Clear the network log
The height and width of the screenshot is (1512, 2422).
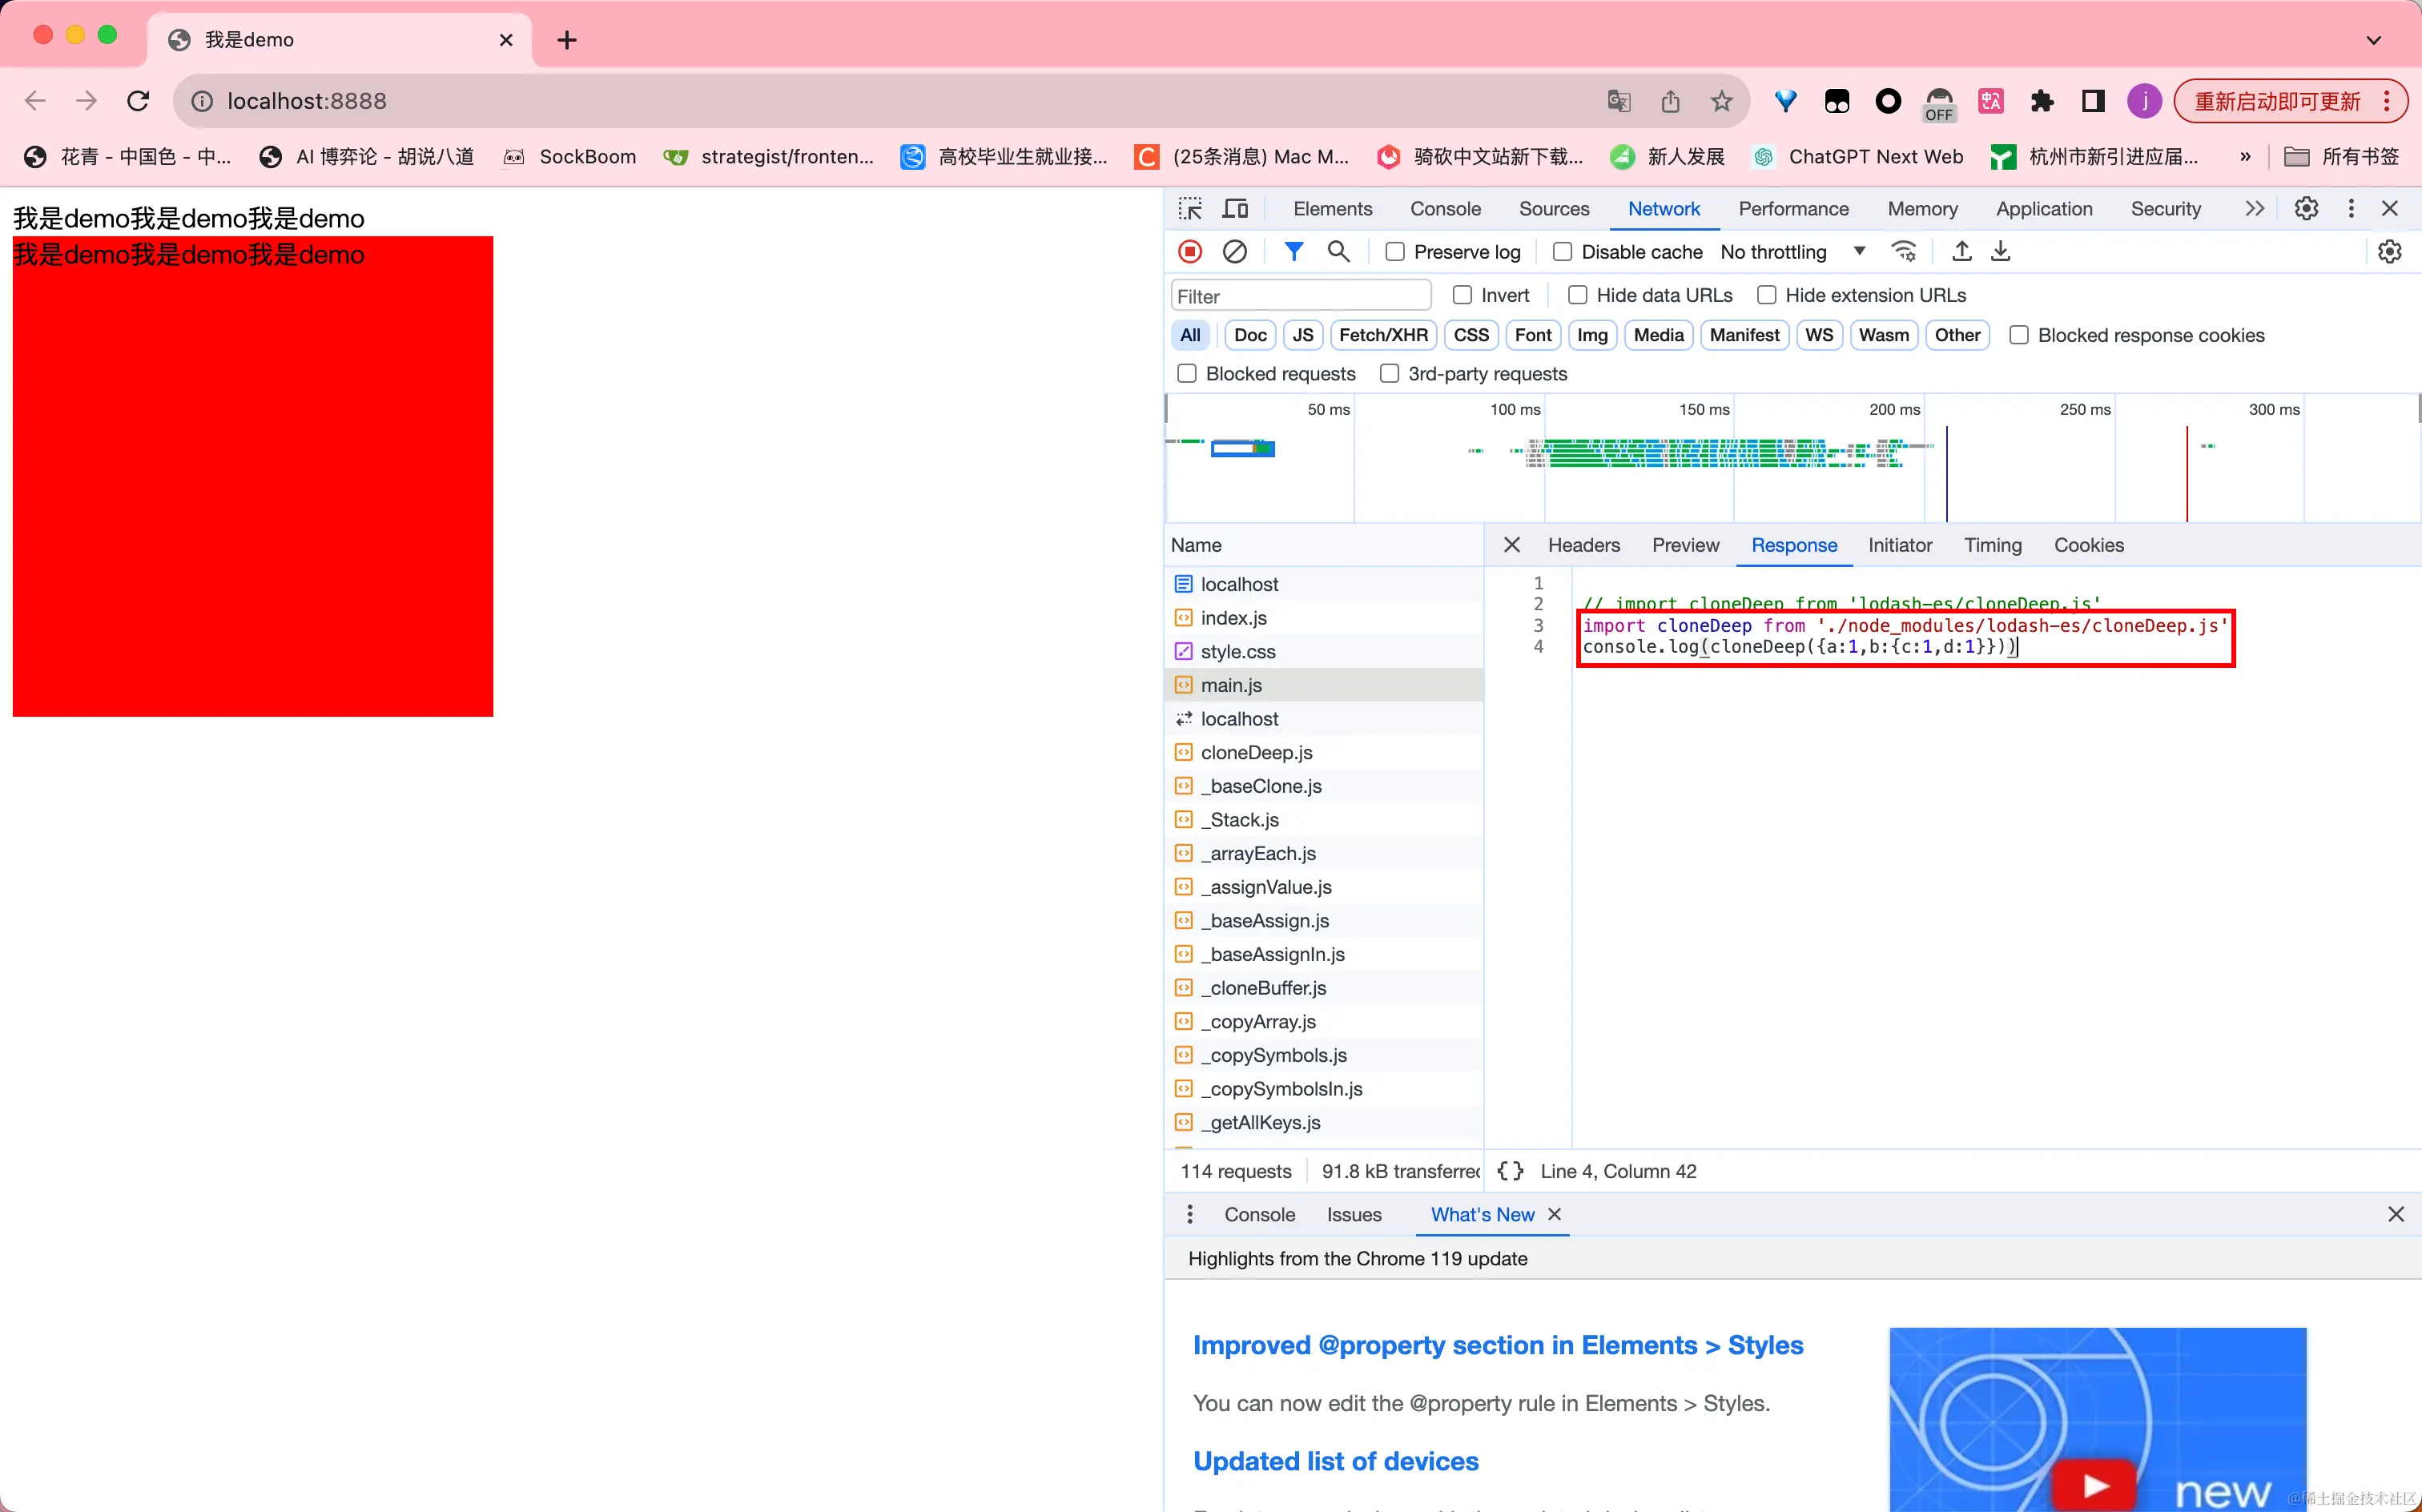(x=1235, y=252)
